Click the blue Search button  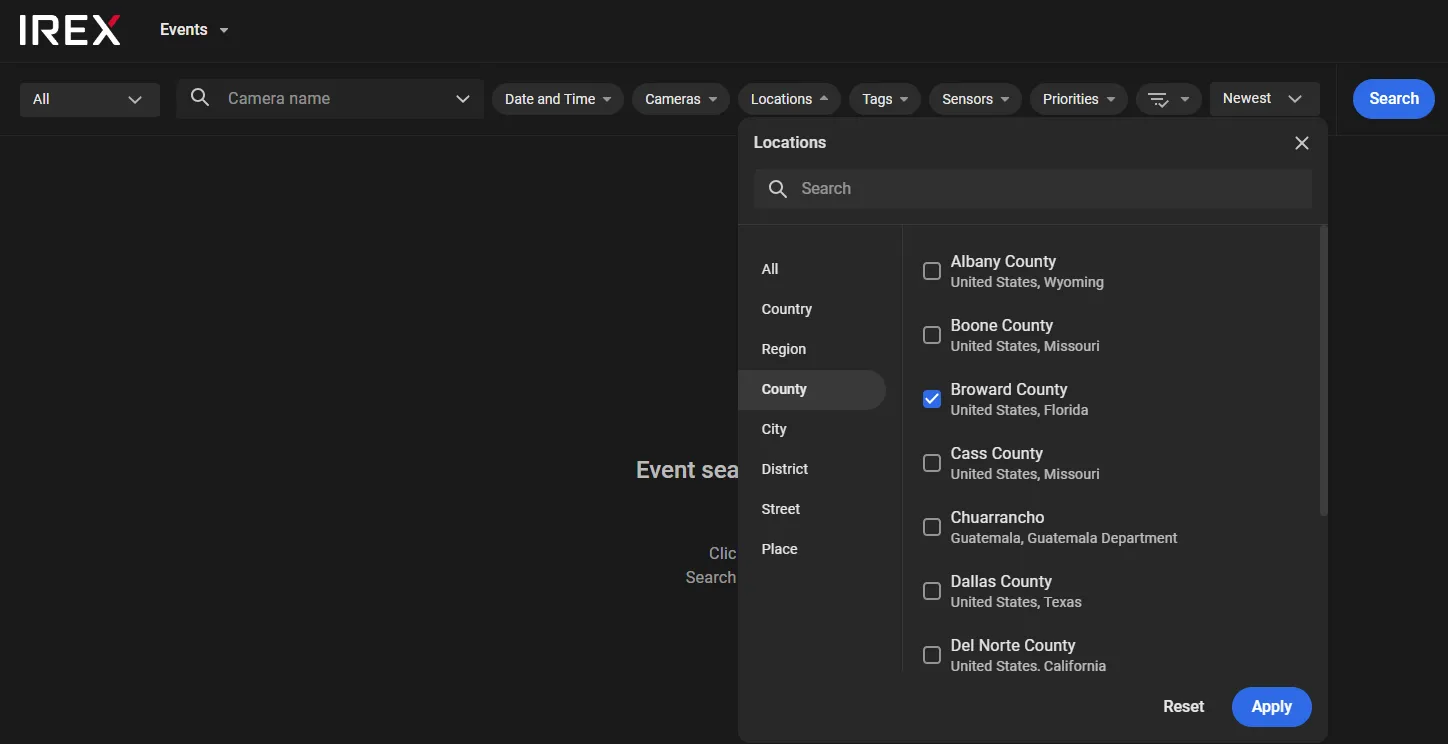[1393, 99]
